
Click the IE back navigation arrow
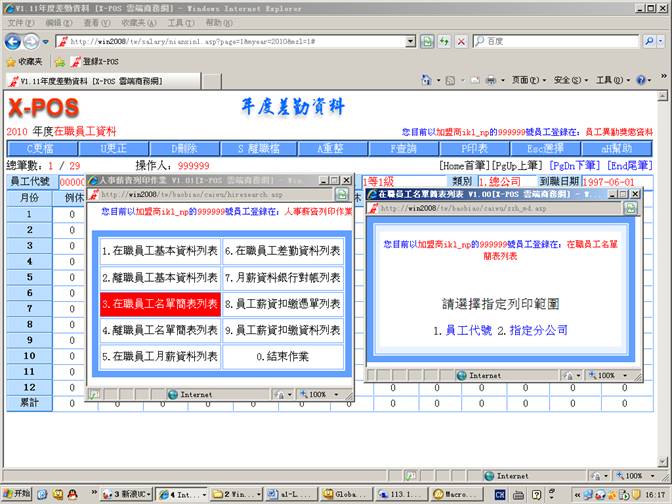(x=14, y=41)
